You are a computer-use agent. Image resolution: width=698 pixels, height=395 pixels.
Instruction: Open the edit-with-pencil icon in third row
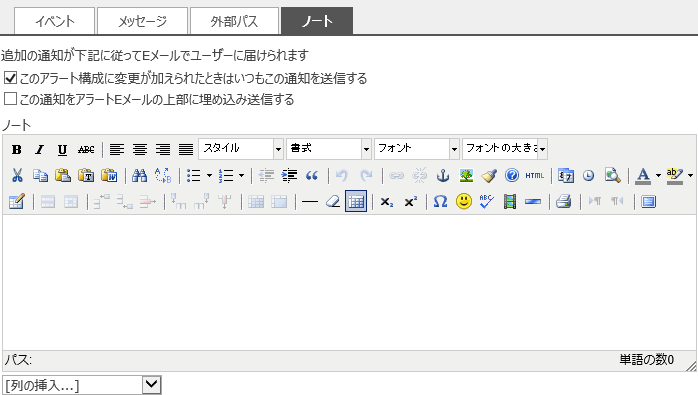coord(16,202)
